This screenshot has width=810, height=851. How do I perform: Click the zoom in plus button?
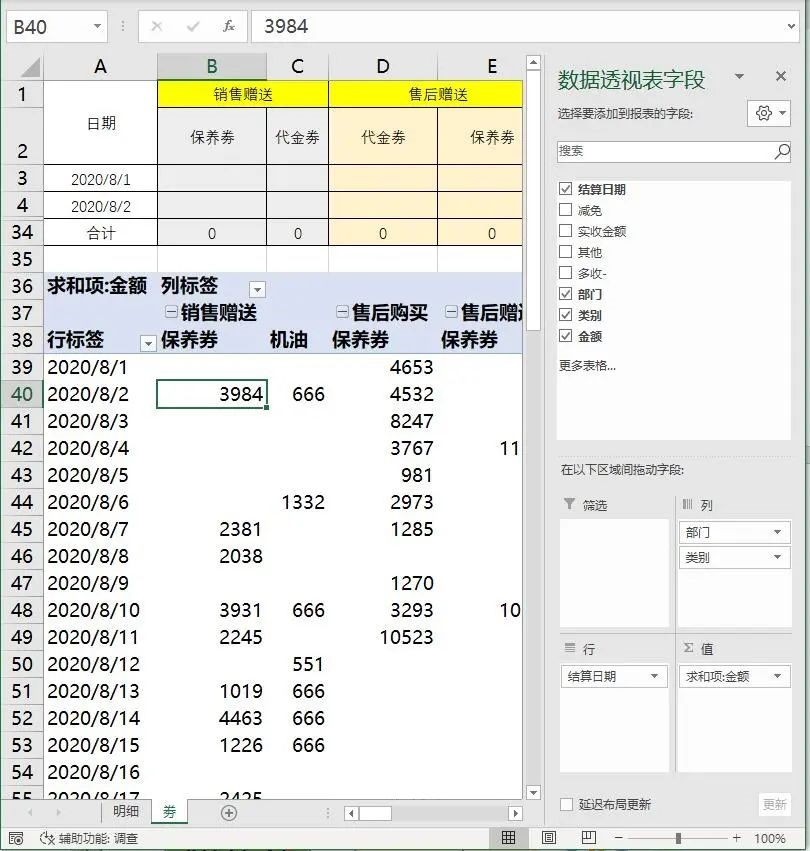click(736, 838)
